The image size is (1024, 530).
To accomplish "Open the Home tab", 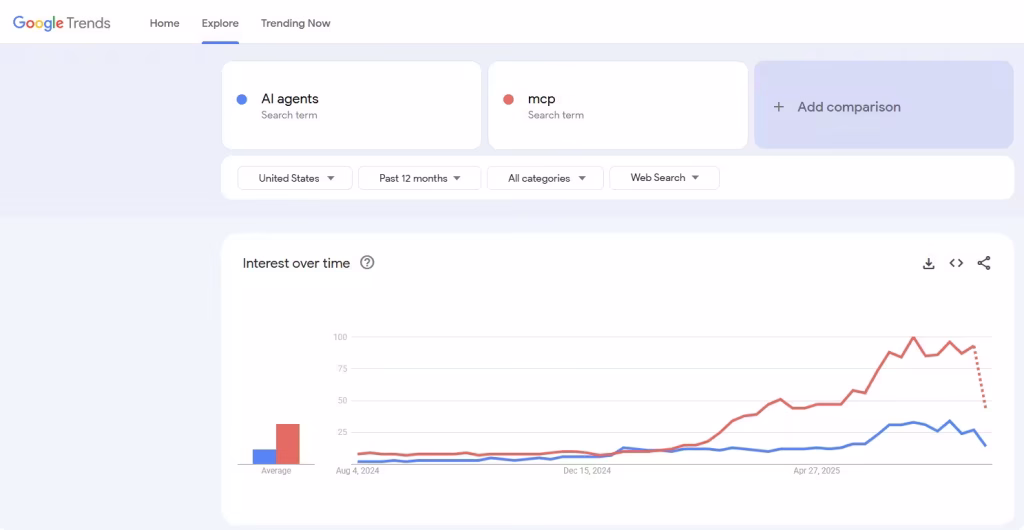I will point(165,23).
